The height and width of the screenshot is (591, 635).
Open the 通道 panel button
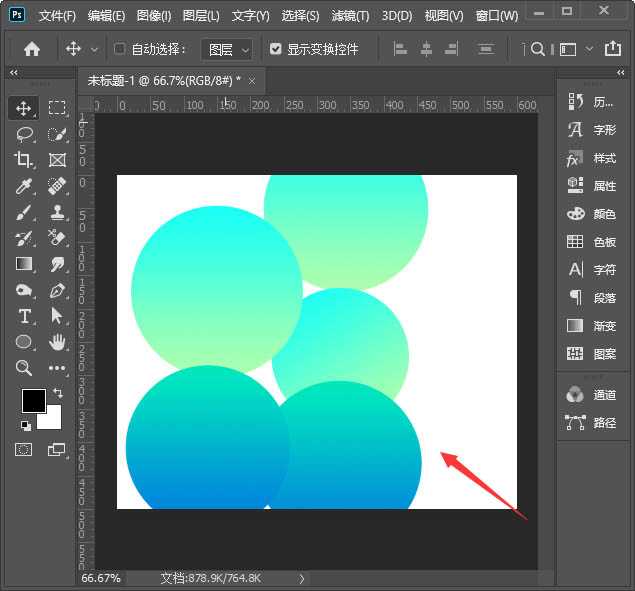592,395
